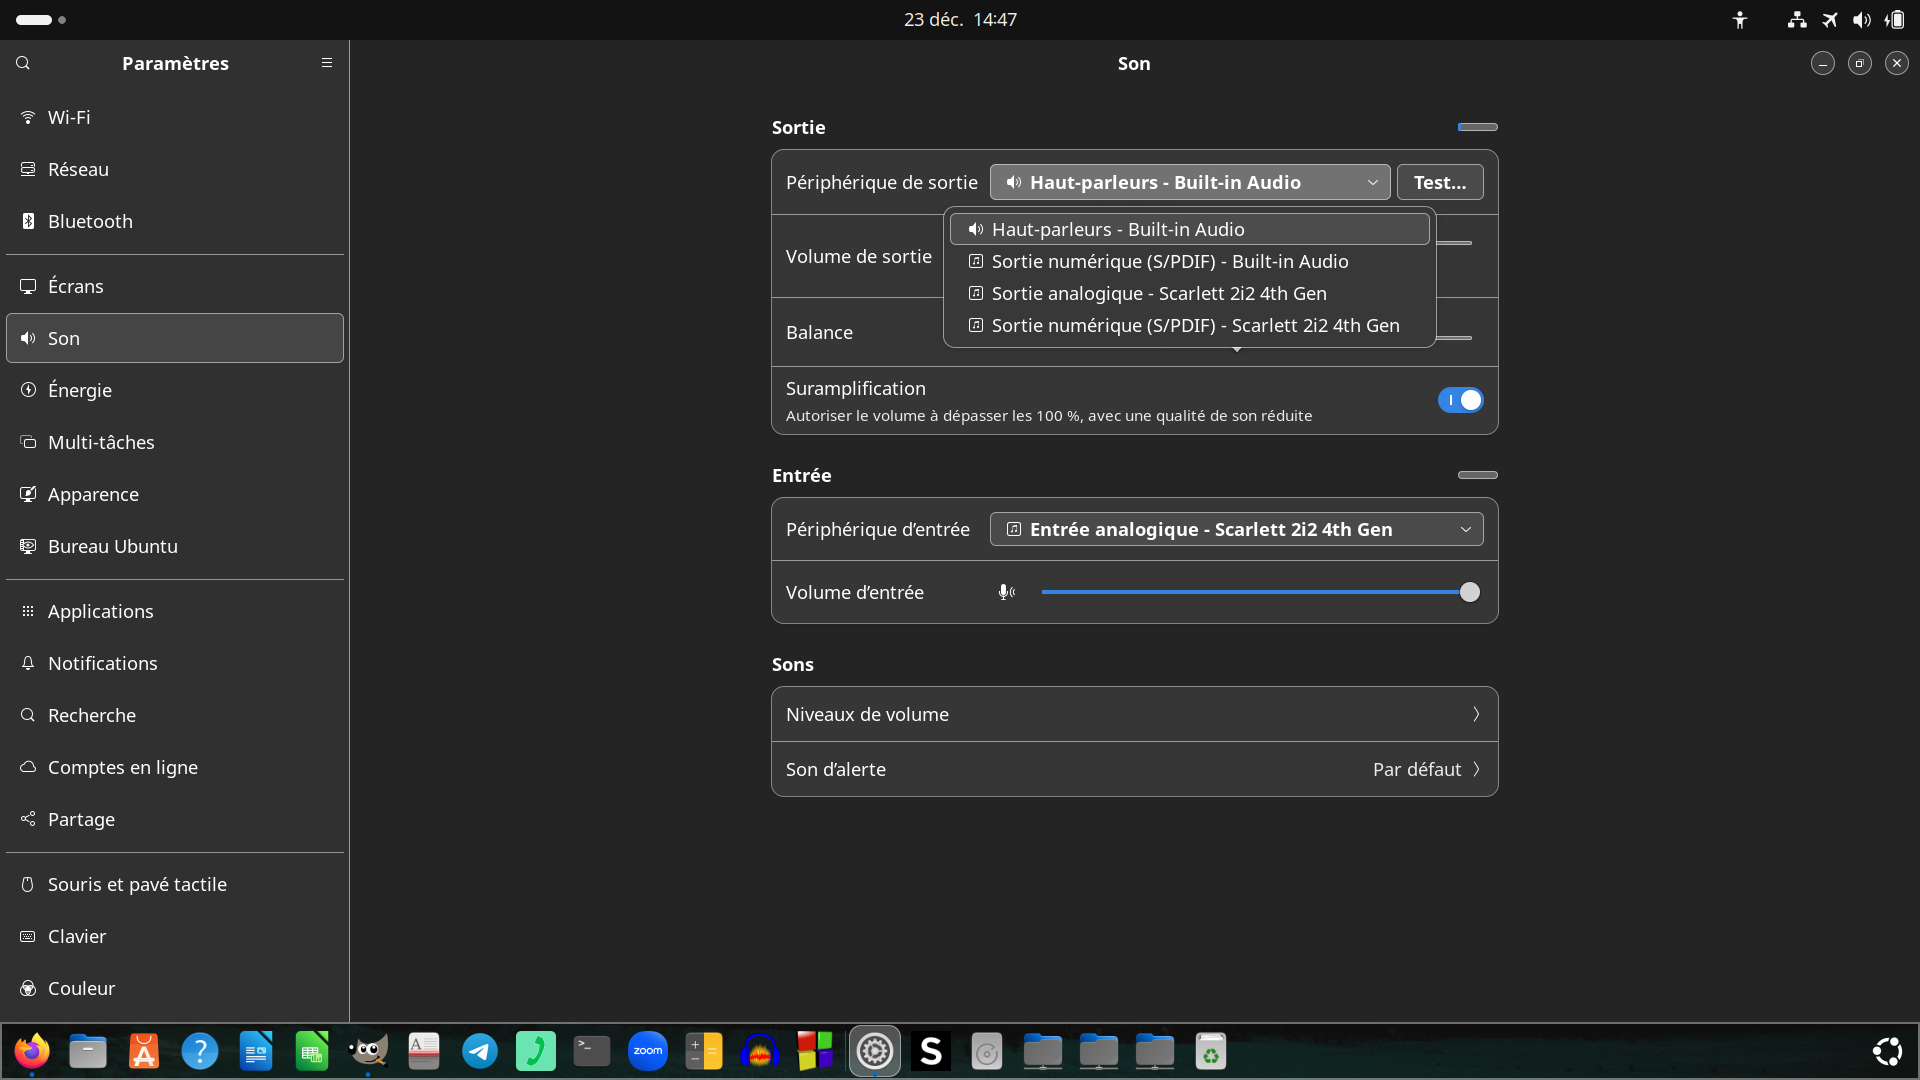Open the Terminal from the dock
Screen dimensions: 1920x1080
(x=592, y=1051)
